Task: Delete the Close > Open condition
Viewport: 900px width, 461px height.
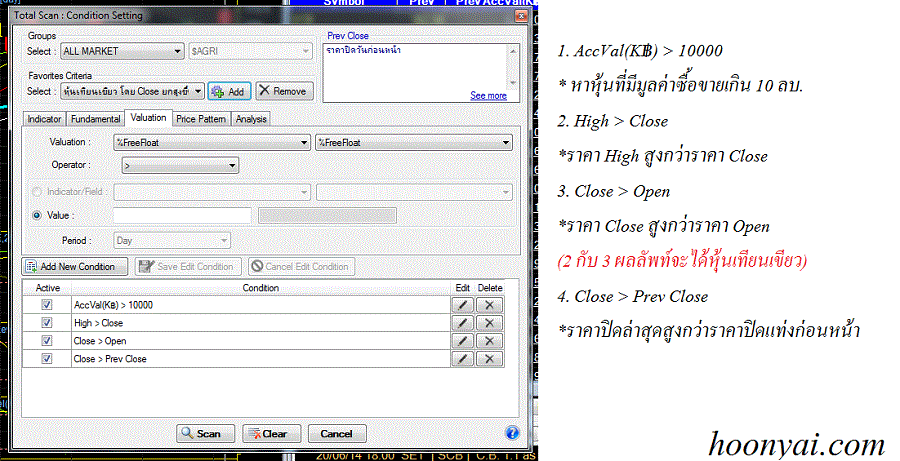Action: [489, 341]
